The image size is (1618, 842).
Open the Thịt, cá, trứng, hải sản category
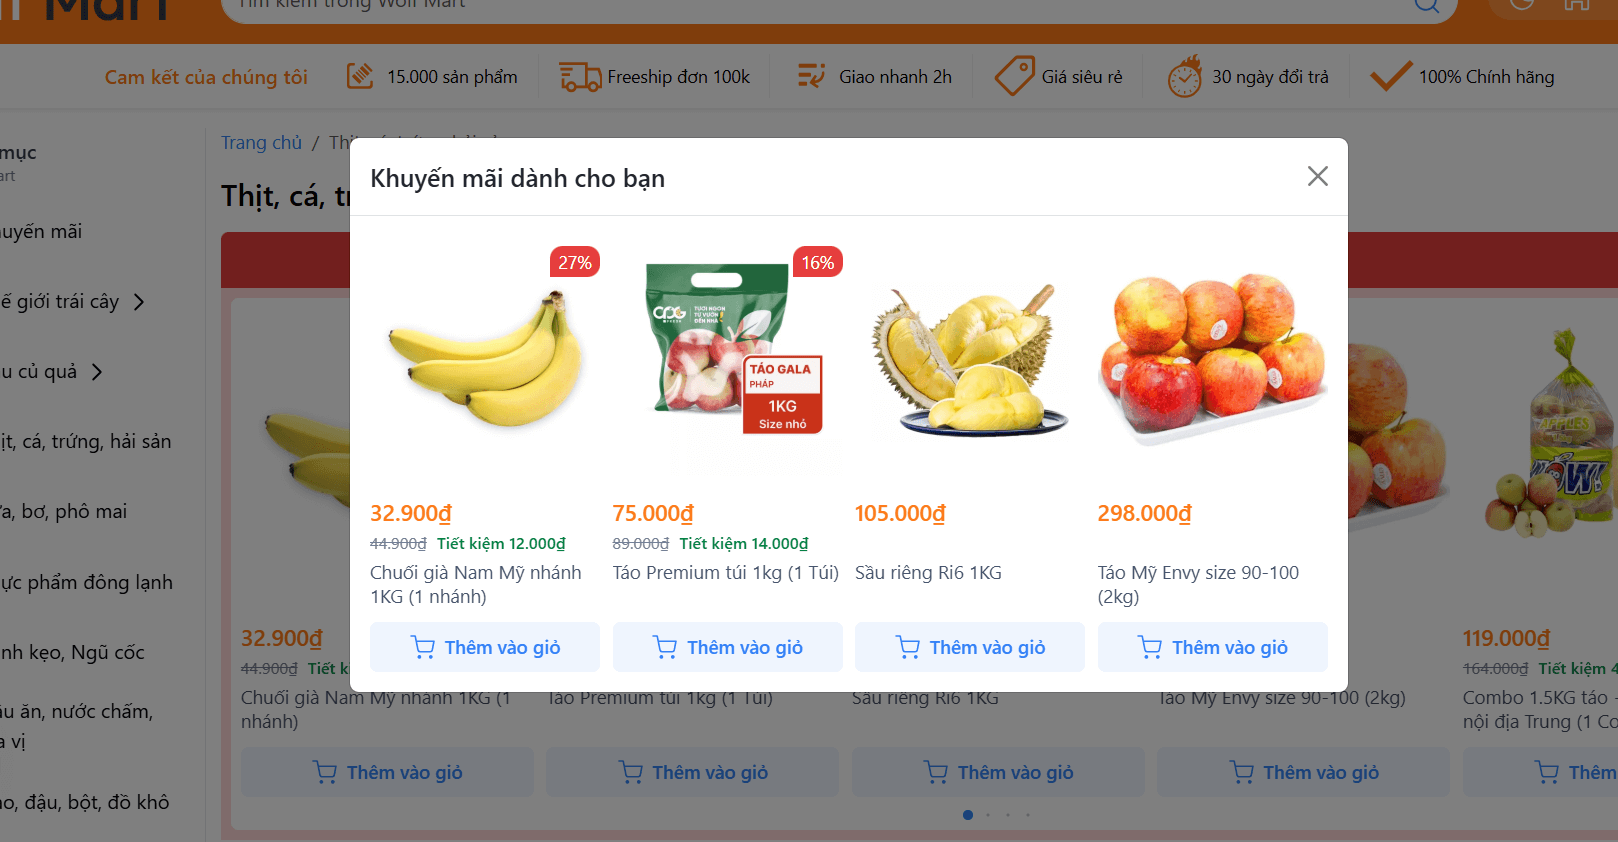(86, 441)
